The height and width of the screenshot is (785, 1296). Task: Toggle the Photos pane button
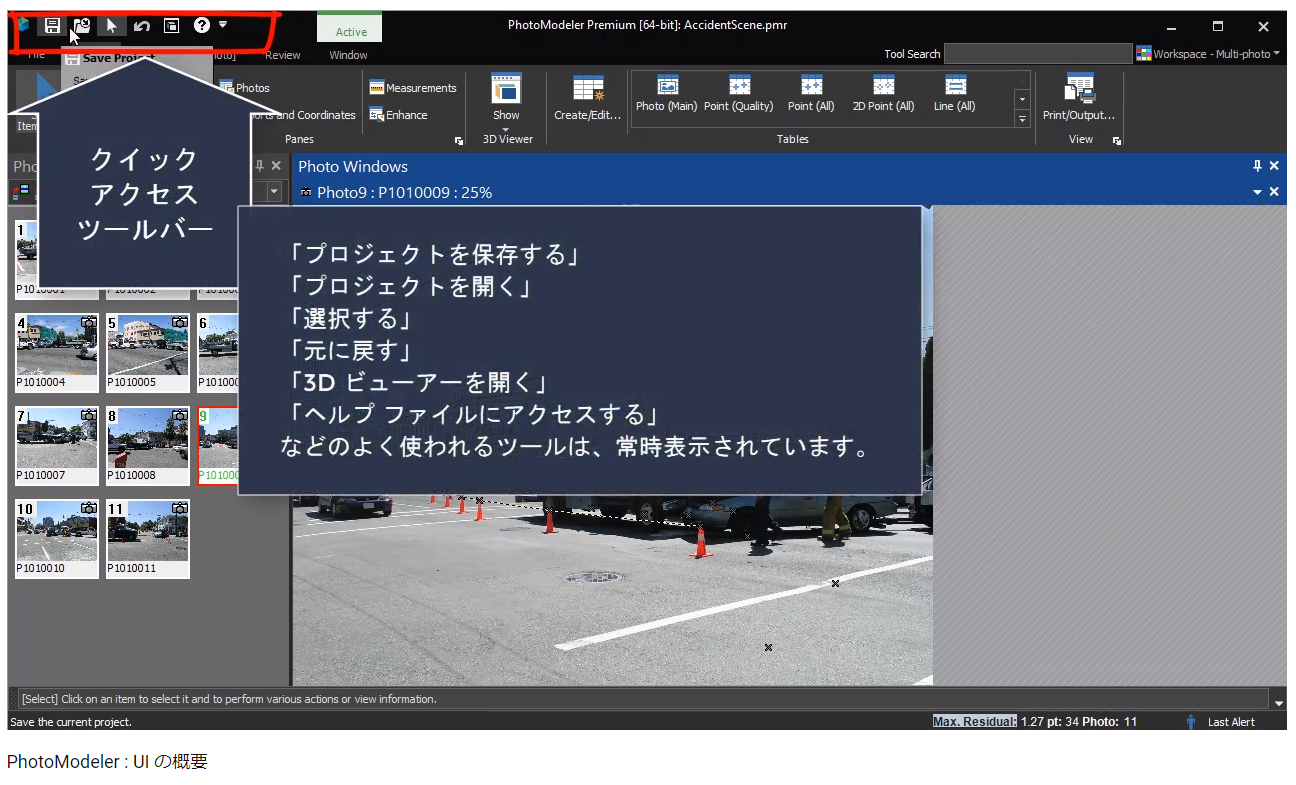[244, 88]
